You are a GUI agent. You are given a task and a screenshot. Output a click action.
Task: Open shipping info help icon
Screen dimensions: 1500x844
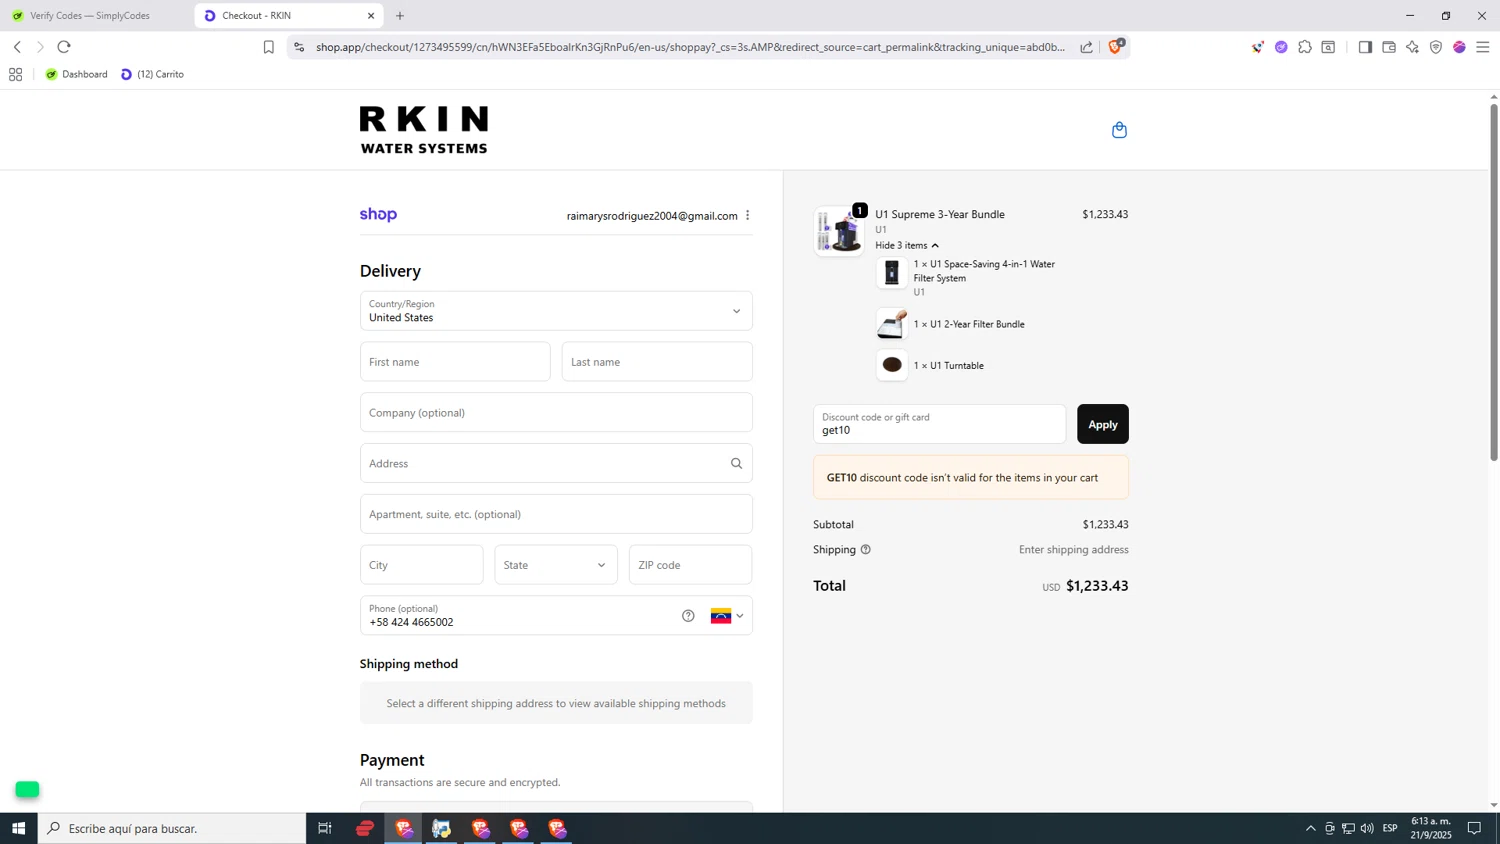[x=866, y=550]
